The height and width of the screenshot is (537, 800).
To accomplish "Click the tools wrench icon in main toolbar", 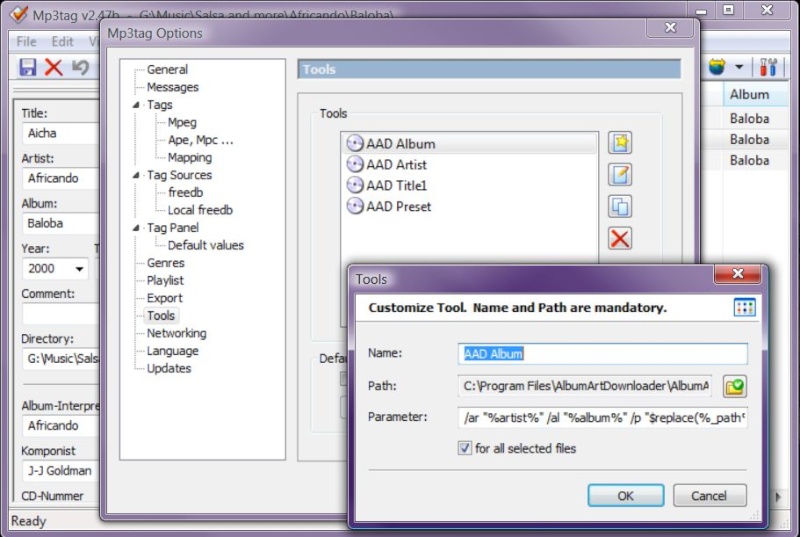I will coord(768,67).
